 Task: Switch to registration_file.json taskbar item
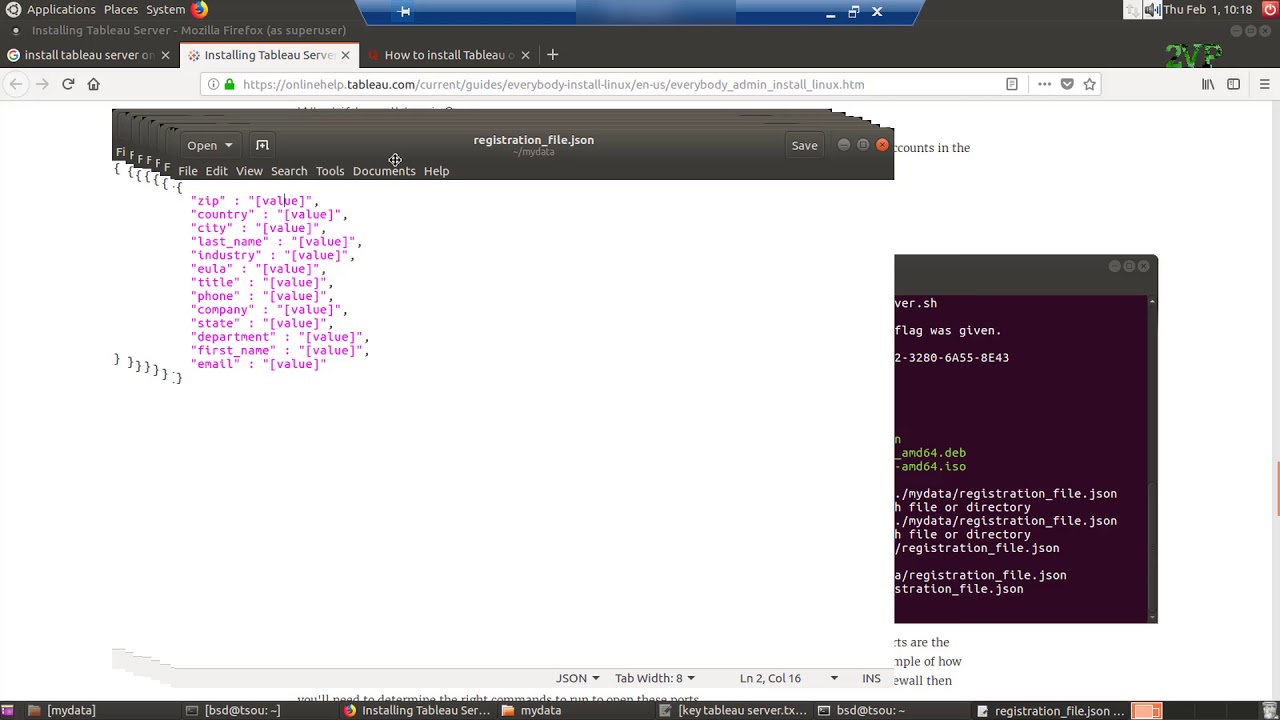coord(1050,710)
